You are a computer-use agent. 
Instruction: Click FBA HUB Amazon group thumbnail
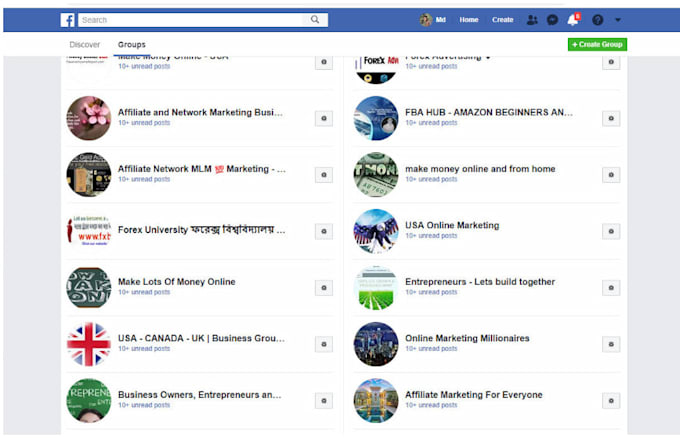pos(376,118)
